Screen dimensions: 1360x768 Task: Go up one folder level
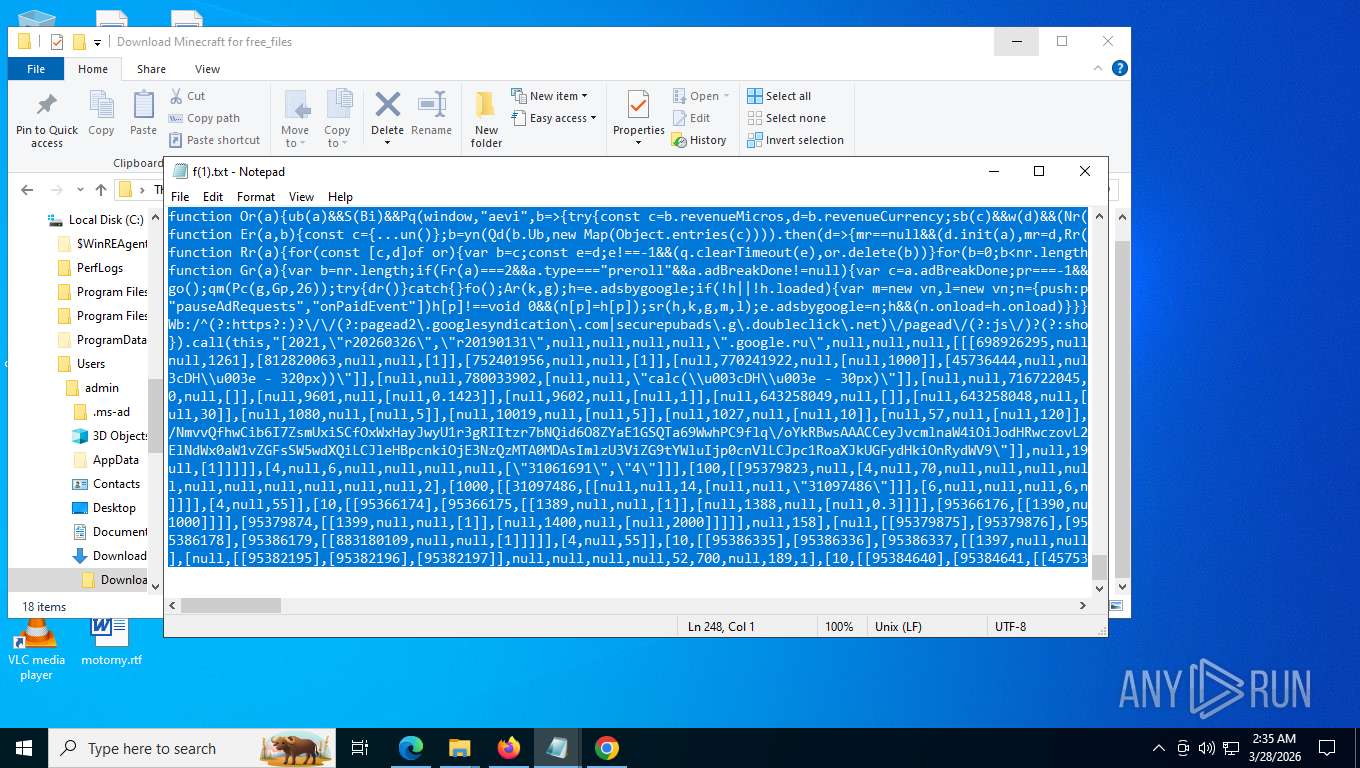coord(101,189)
